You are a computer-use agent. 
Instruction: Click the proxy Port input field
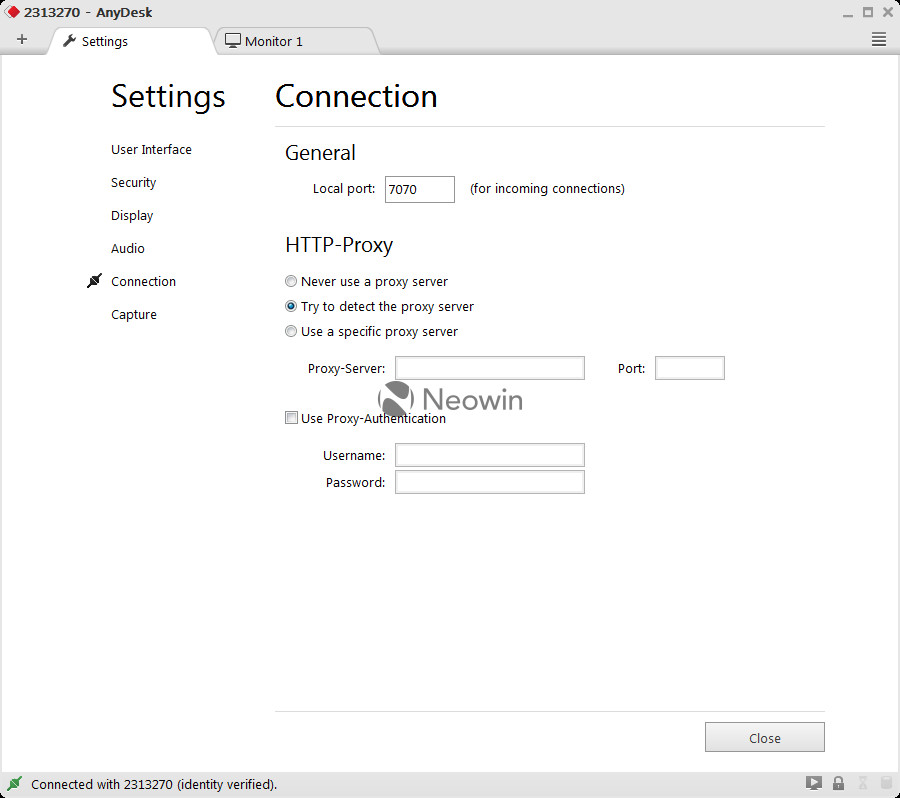click(x=689, y=368)
